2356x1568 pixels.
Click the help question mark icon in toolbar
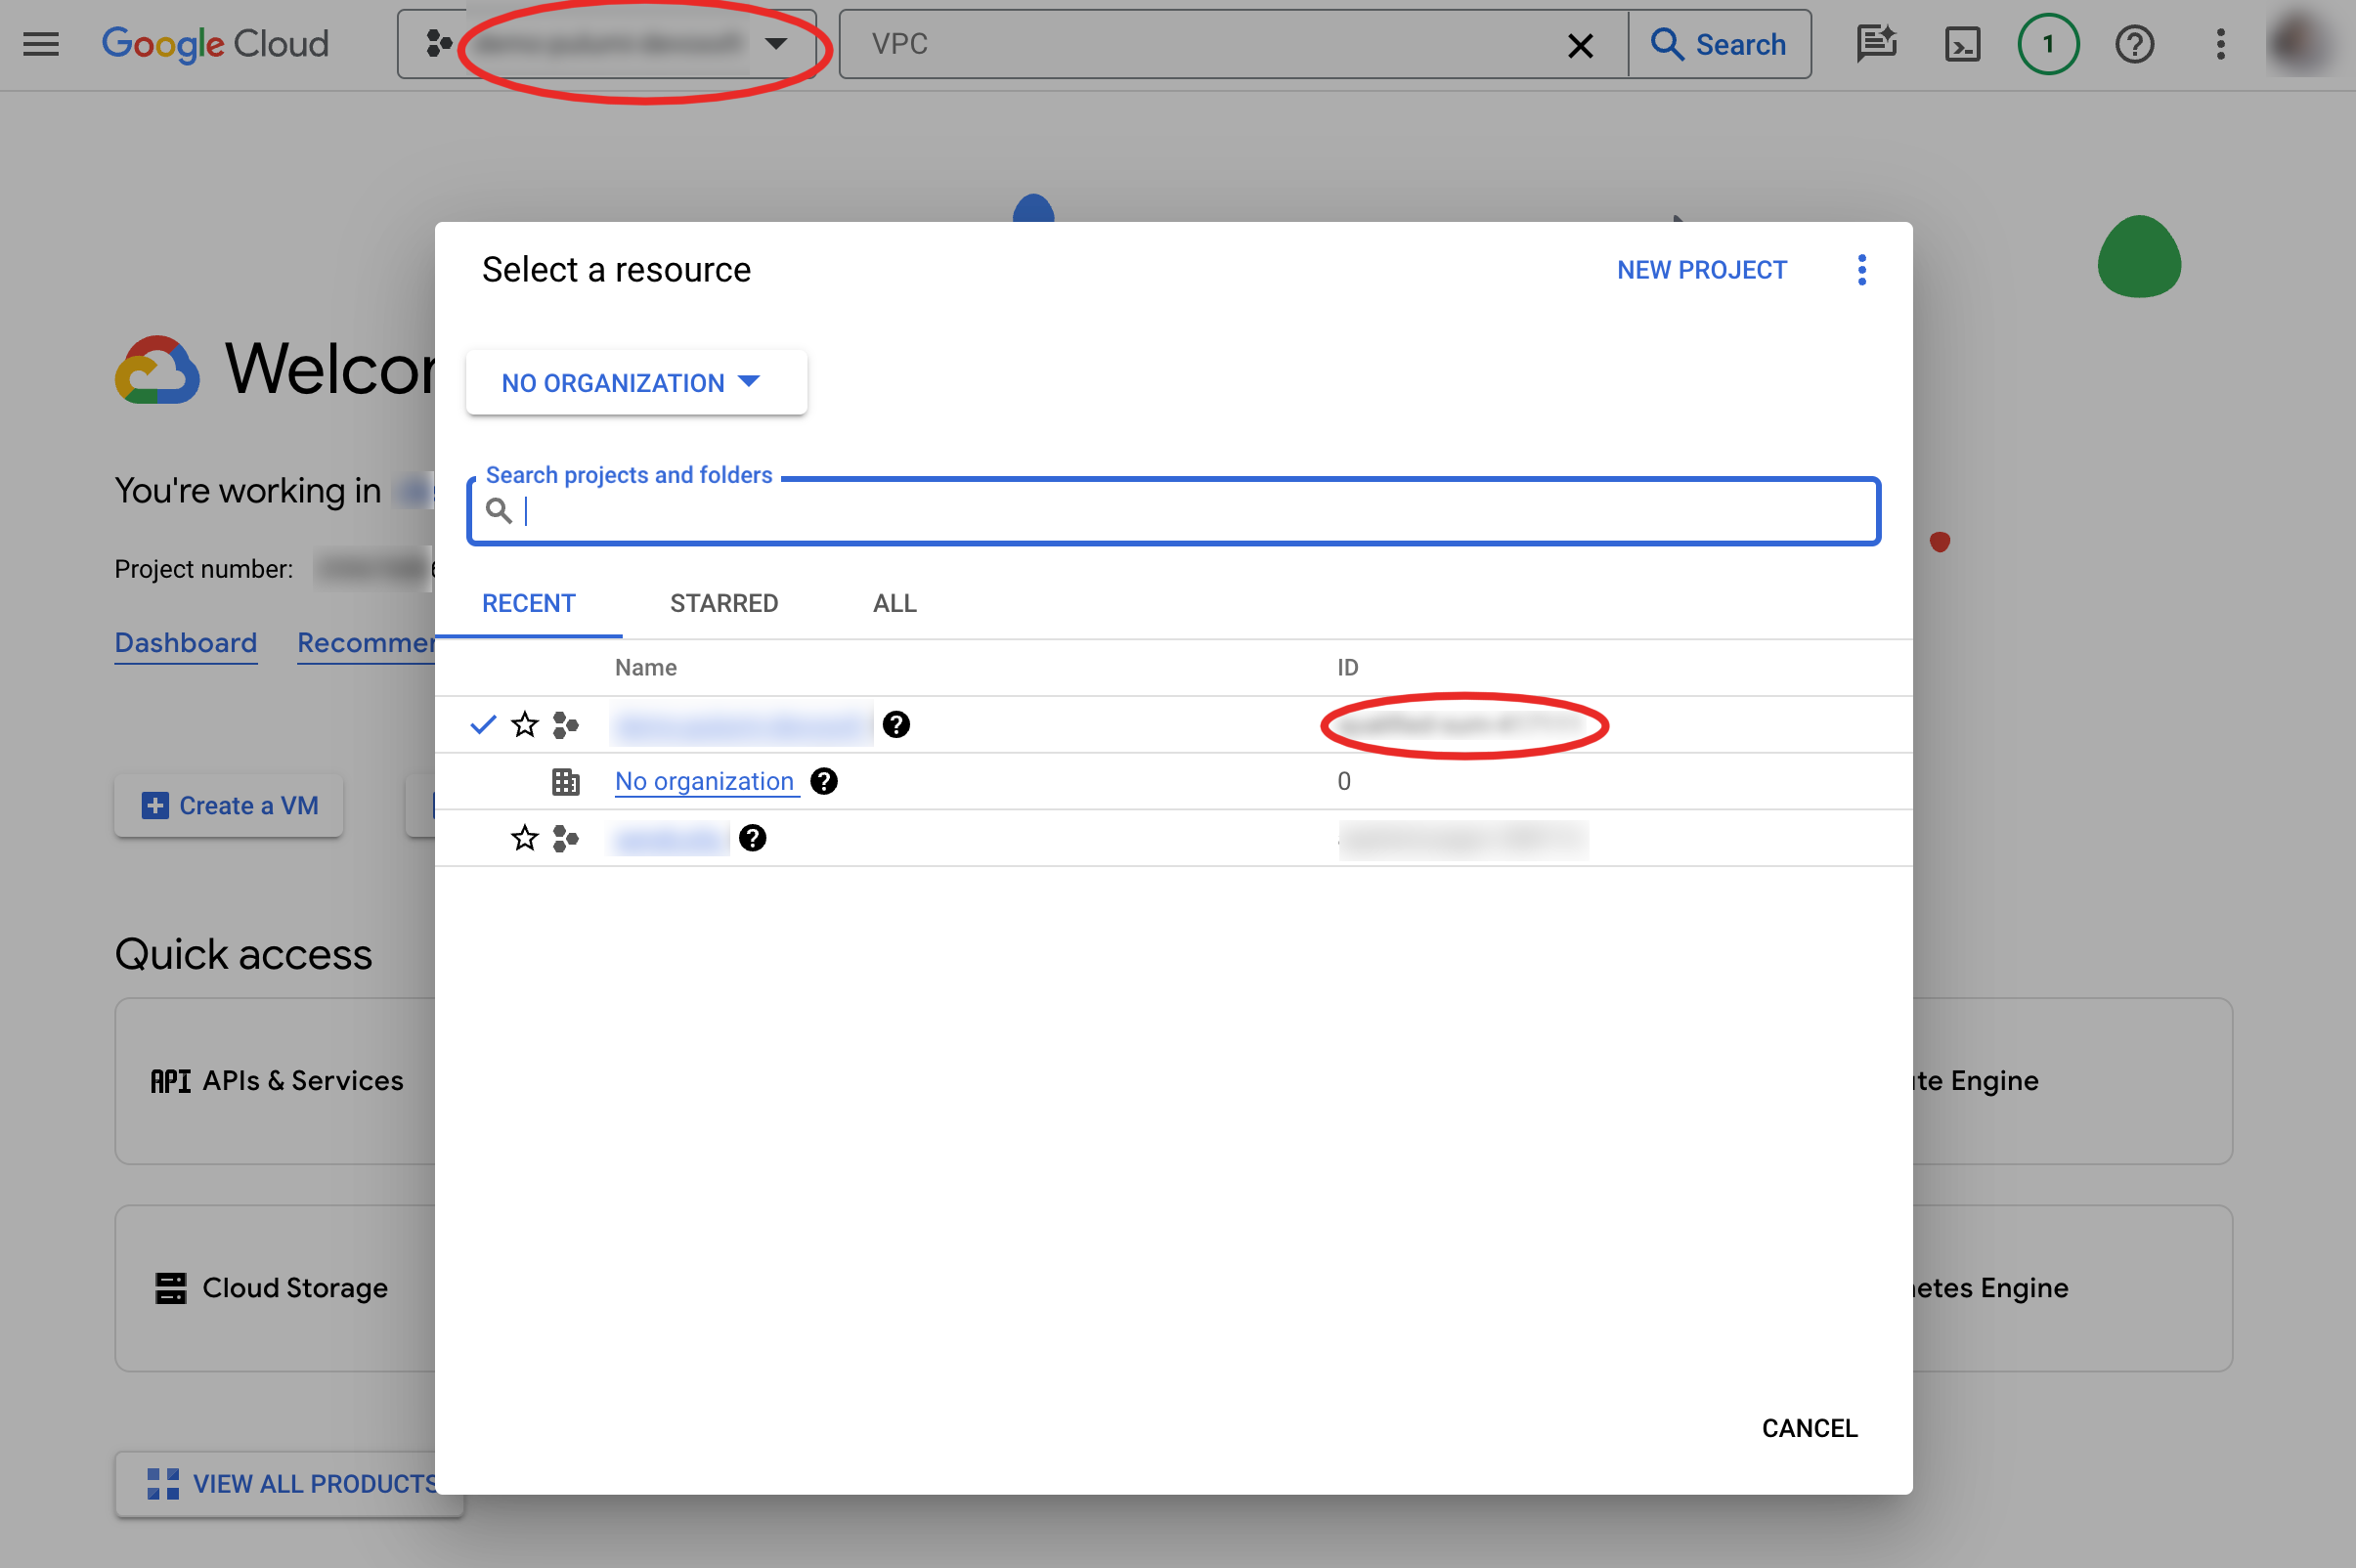[2137, 46]
